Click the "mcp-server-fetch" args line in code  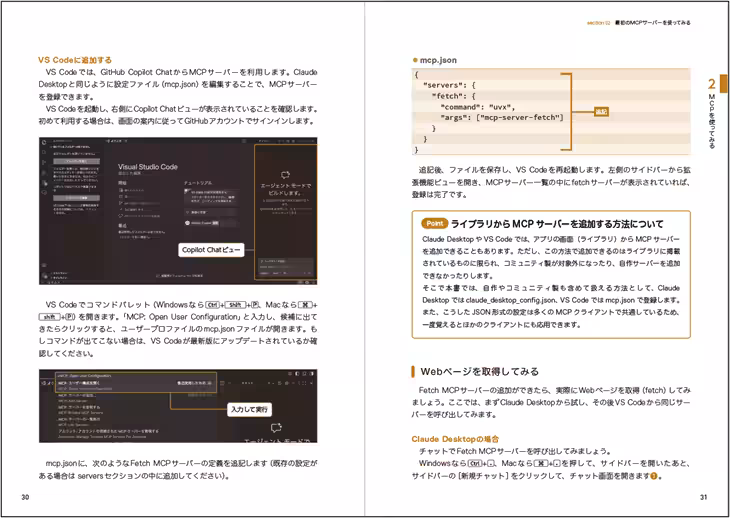(501, 117)
